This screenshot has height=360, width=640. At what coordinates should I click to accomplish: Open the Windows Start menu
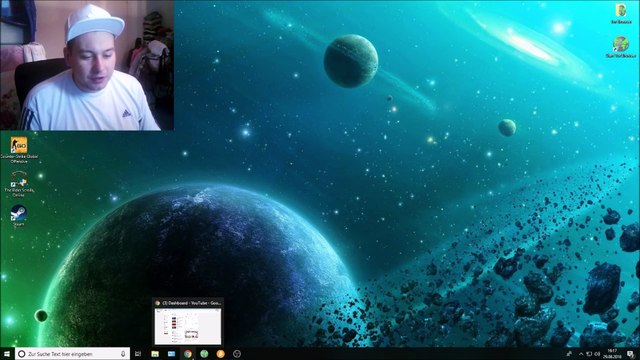coord(7,354)
